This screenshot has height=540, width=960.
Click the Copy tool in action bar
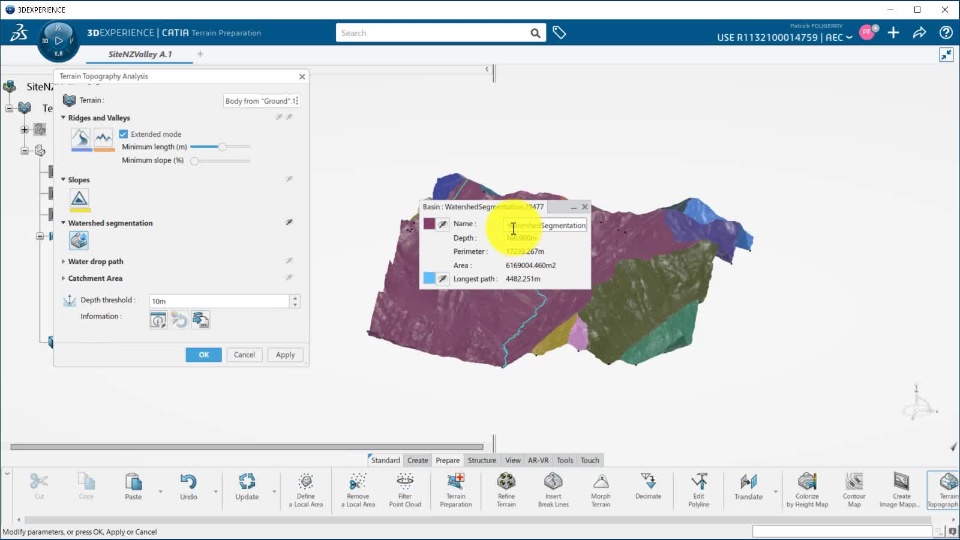pyautogui.click(x=86, y=487)
